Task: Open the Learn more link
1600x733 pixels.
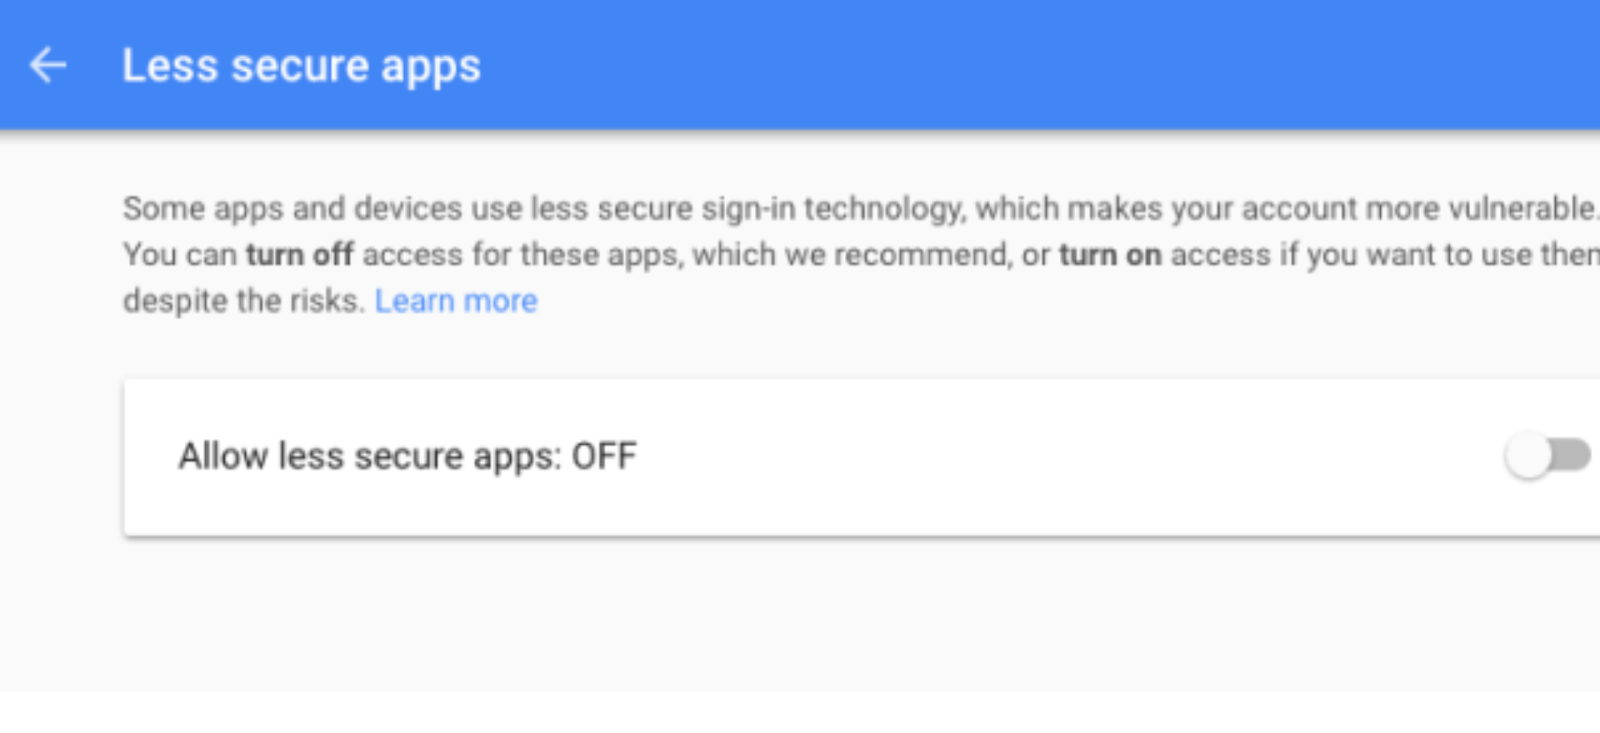Action: click(456, 301)
